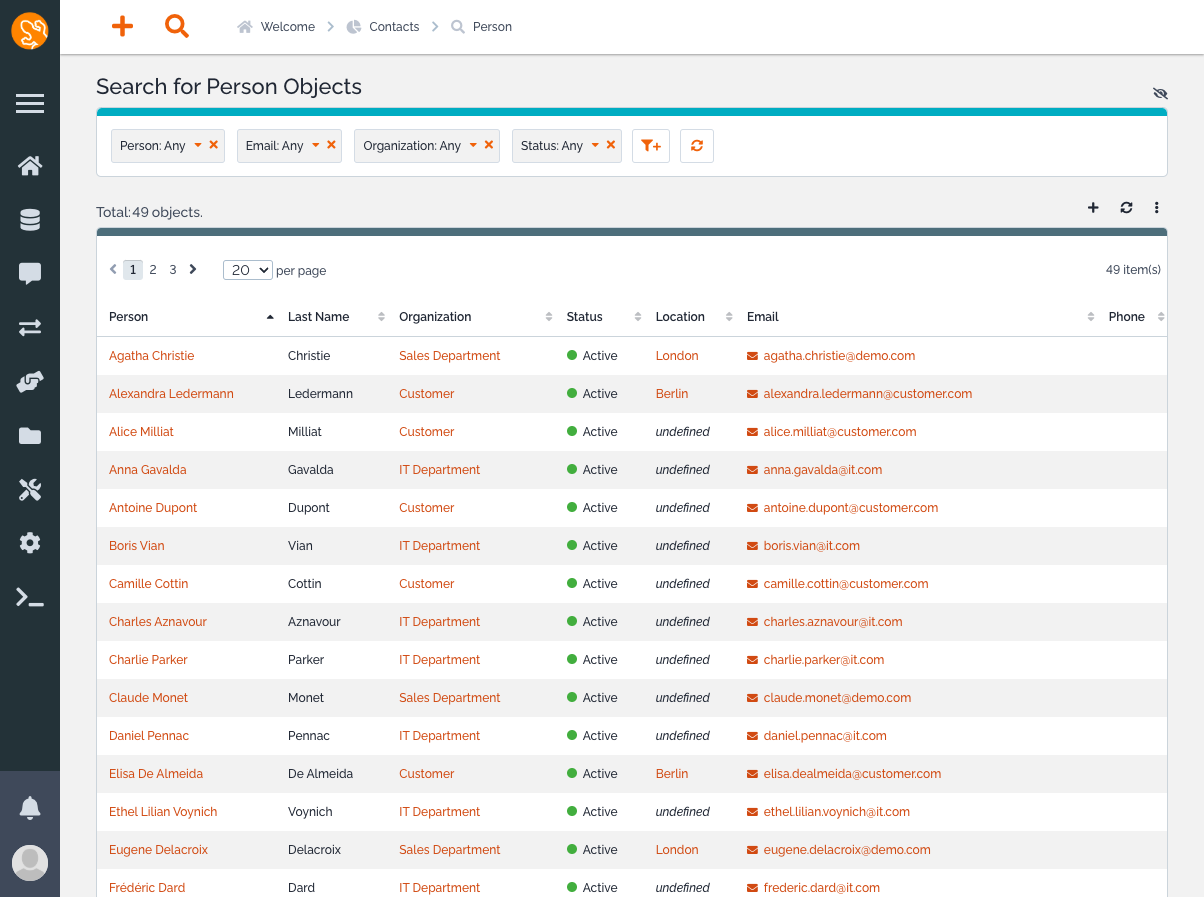Open the exchange arrows sidebar menu

click(x=30, y=328)
